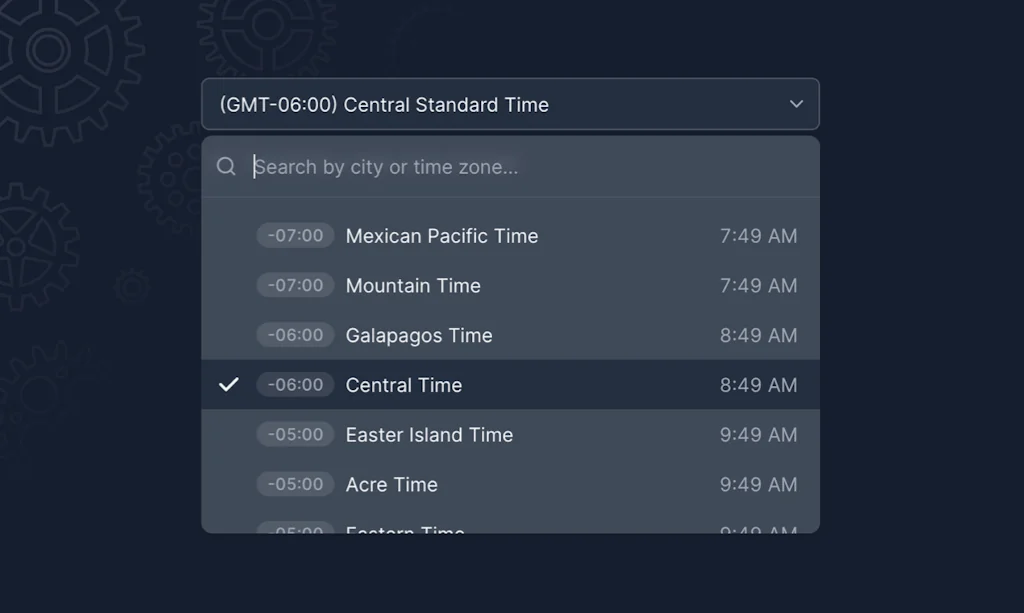
Task: Select Mexican Pacific Time option
Action: 442,236
